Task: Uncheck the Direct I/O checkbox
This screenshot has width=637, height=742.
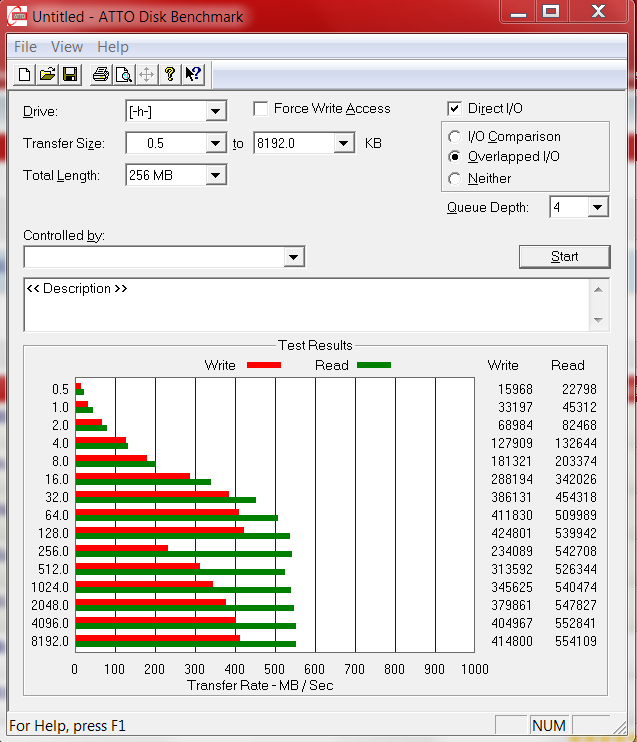Action: [x=455, y=109]
